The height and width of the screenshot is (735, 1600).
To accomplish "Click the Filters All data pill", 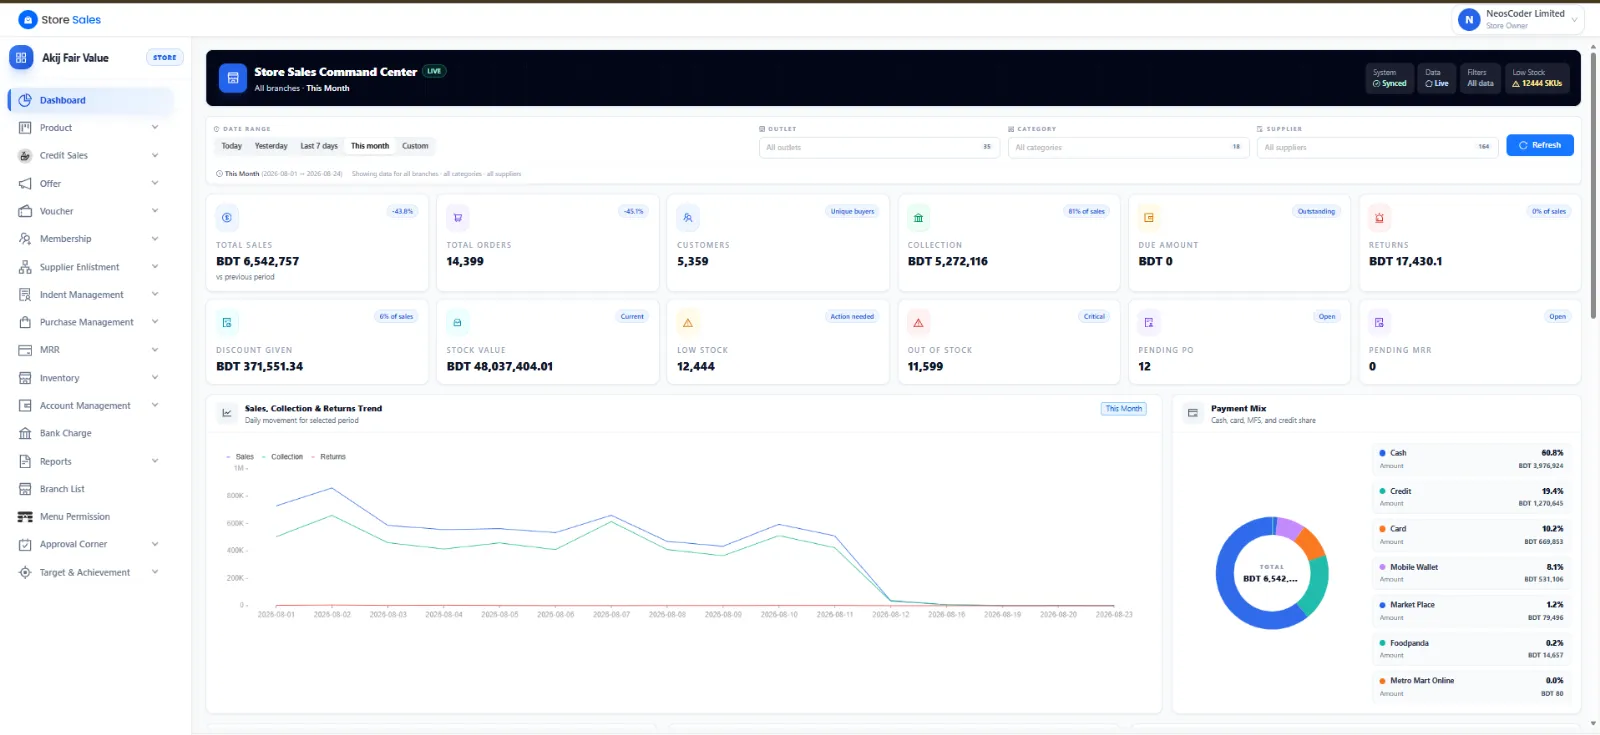I will pyautogui.click(x=1481, y=78).
